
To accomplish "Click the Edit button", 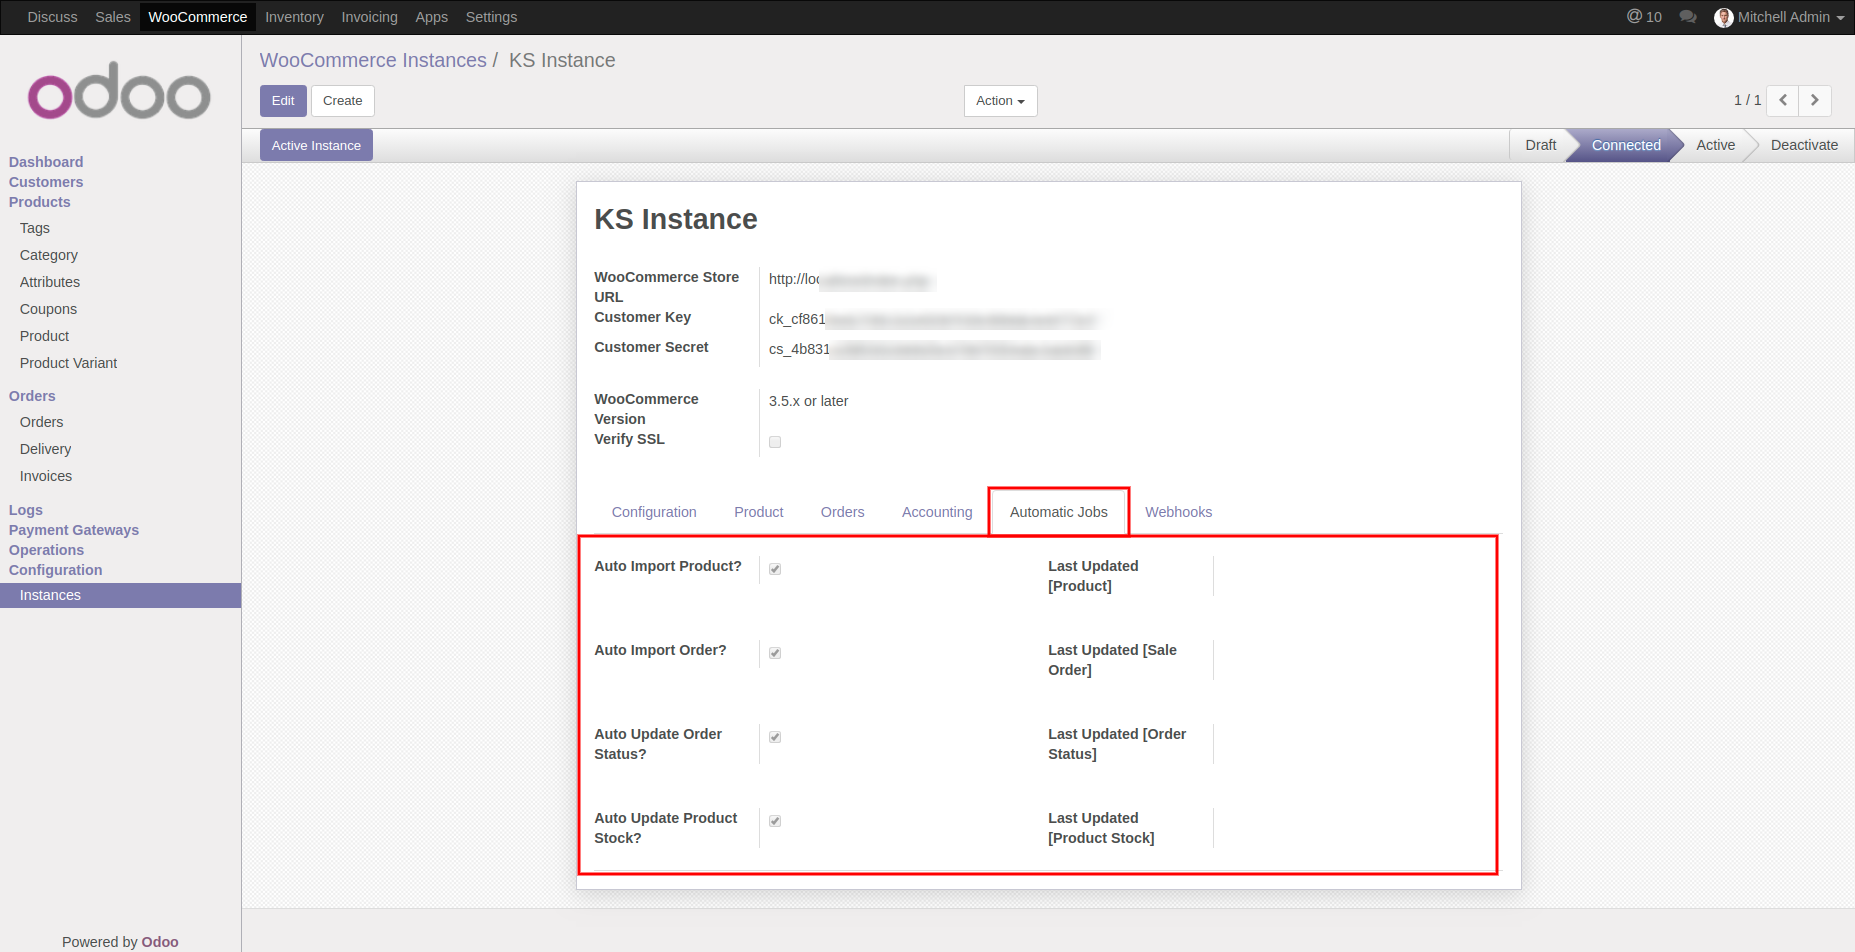I will [283, 101].
